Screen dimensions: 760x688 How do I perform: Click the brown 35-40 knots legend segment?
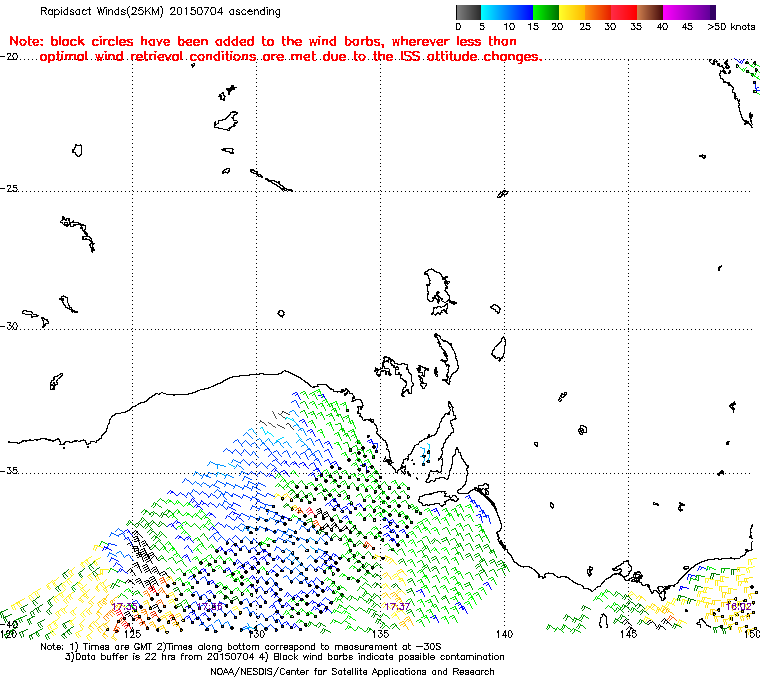(650, 12)
